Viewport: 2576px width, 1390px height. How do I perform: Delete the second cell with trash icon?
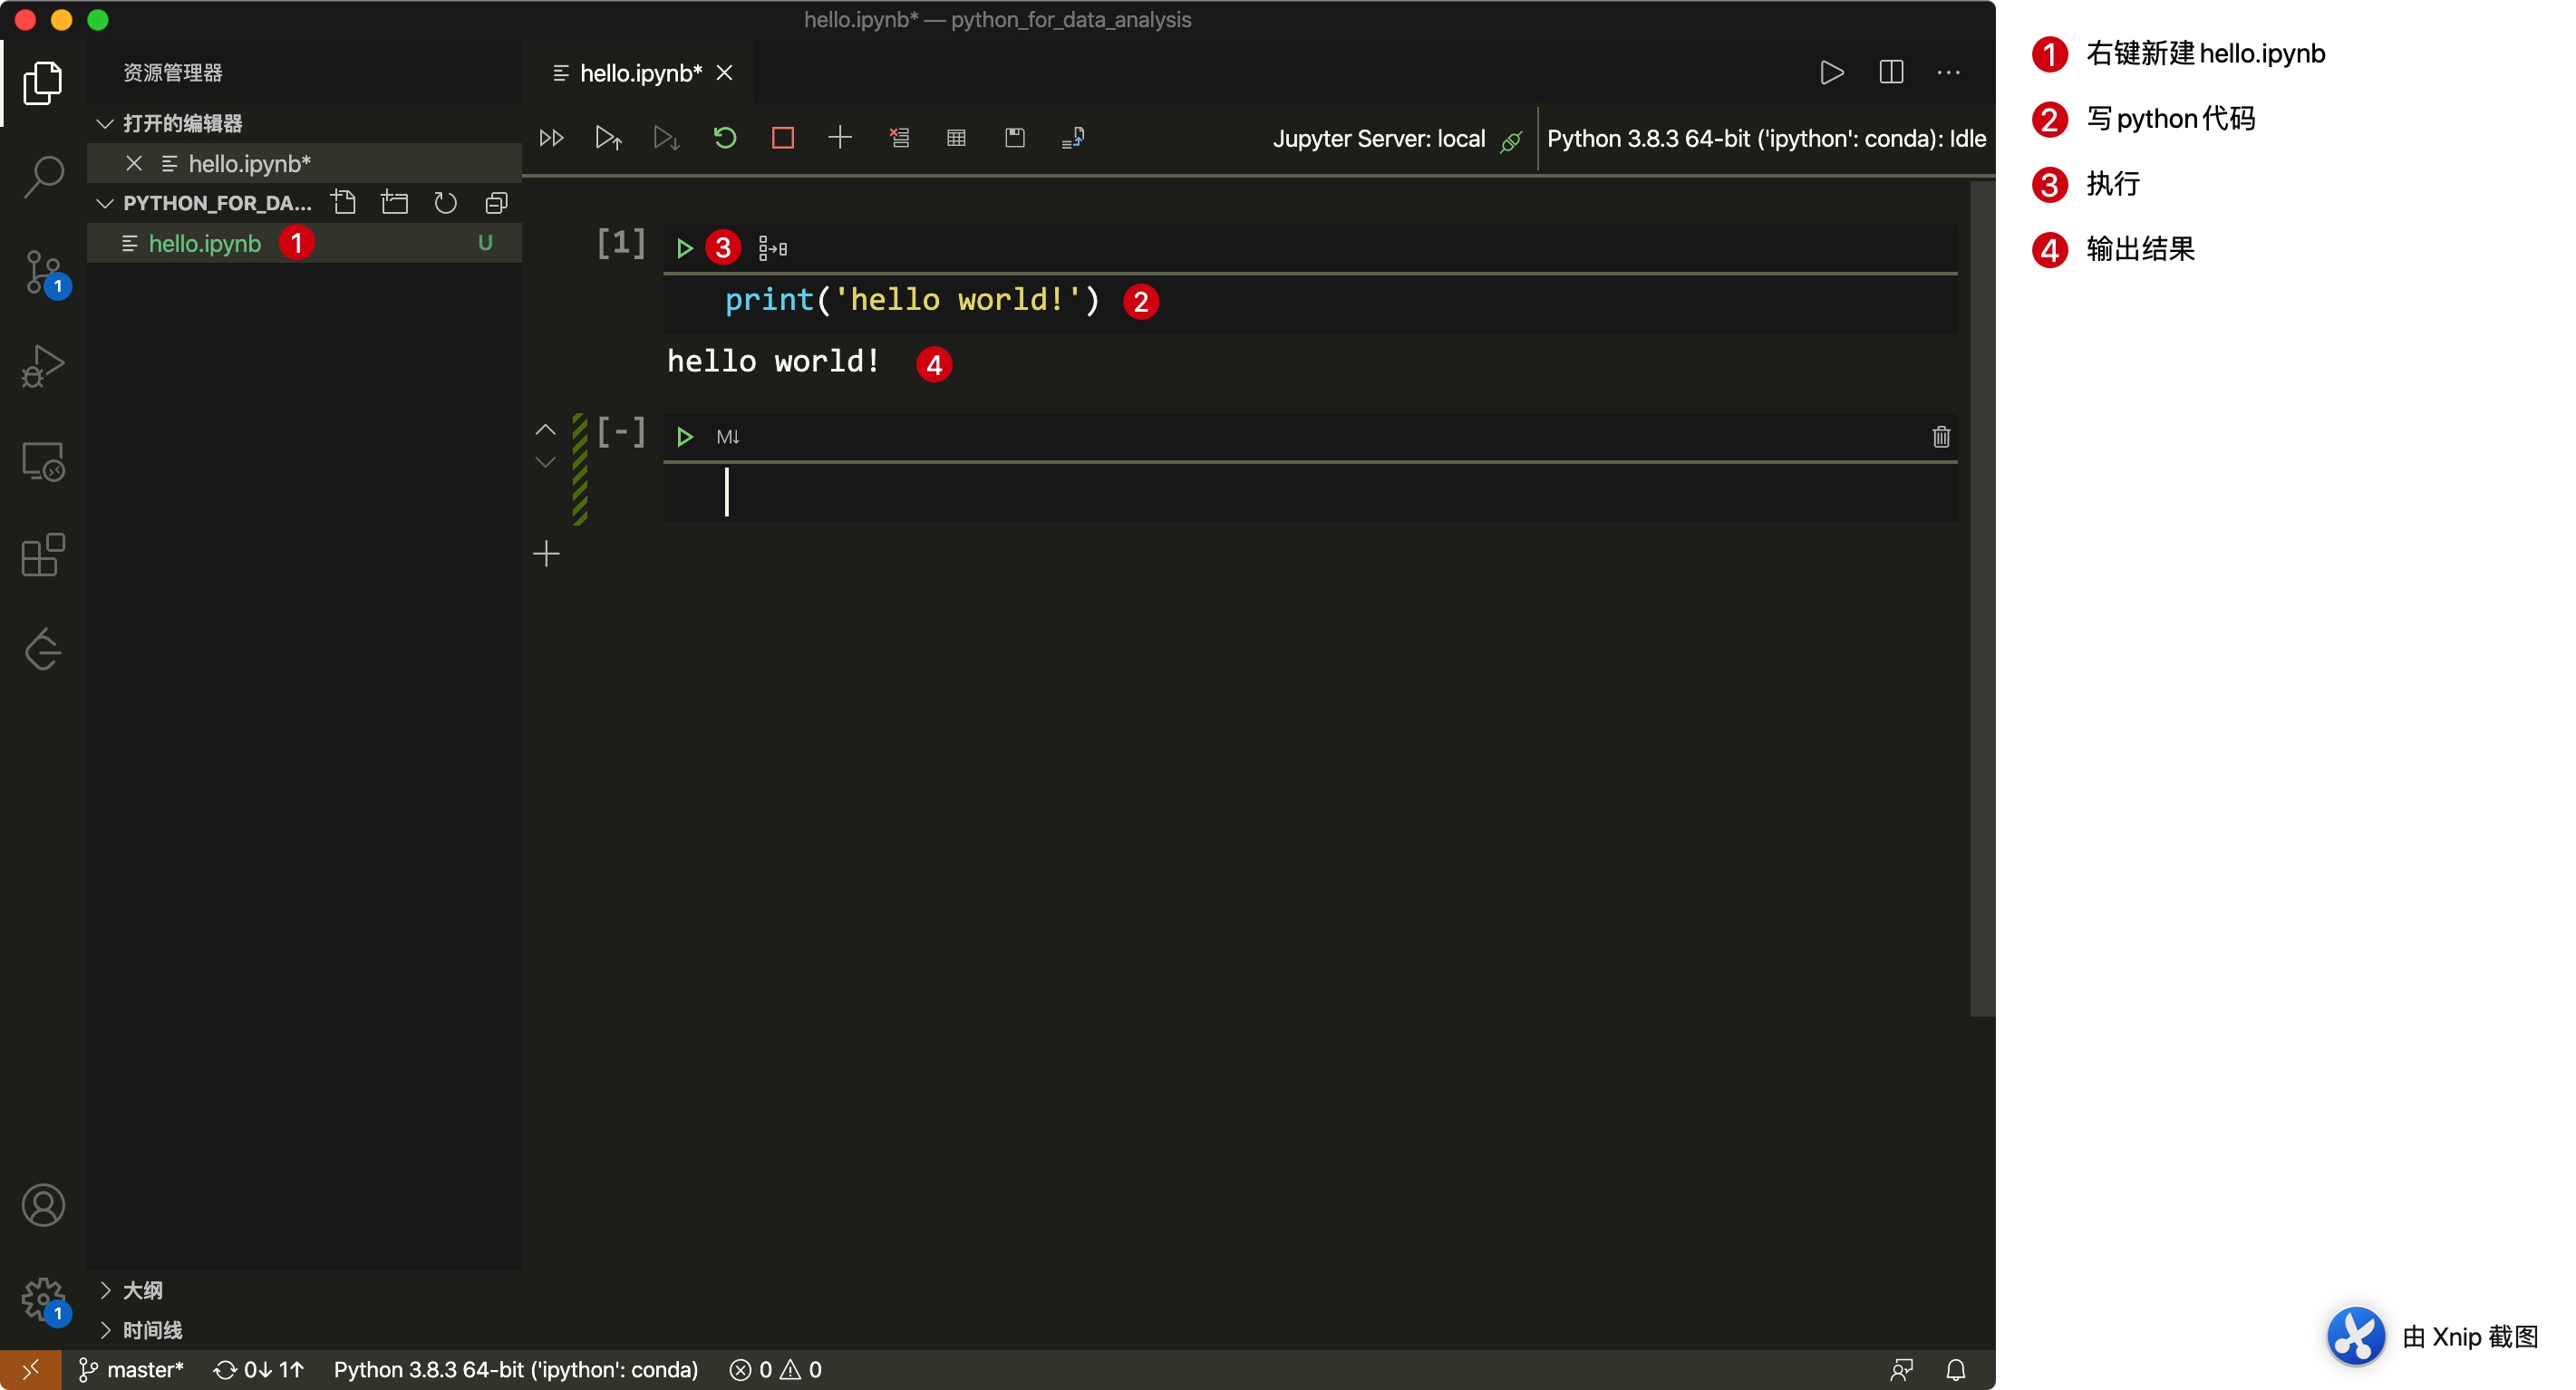point(1941,437)
